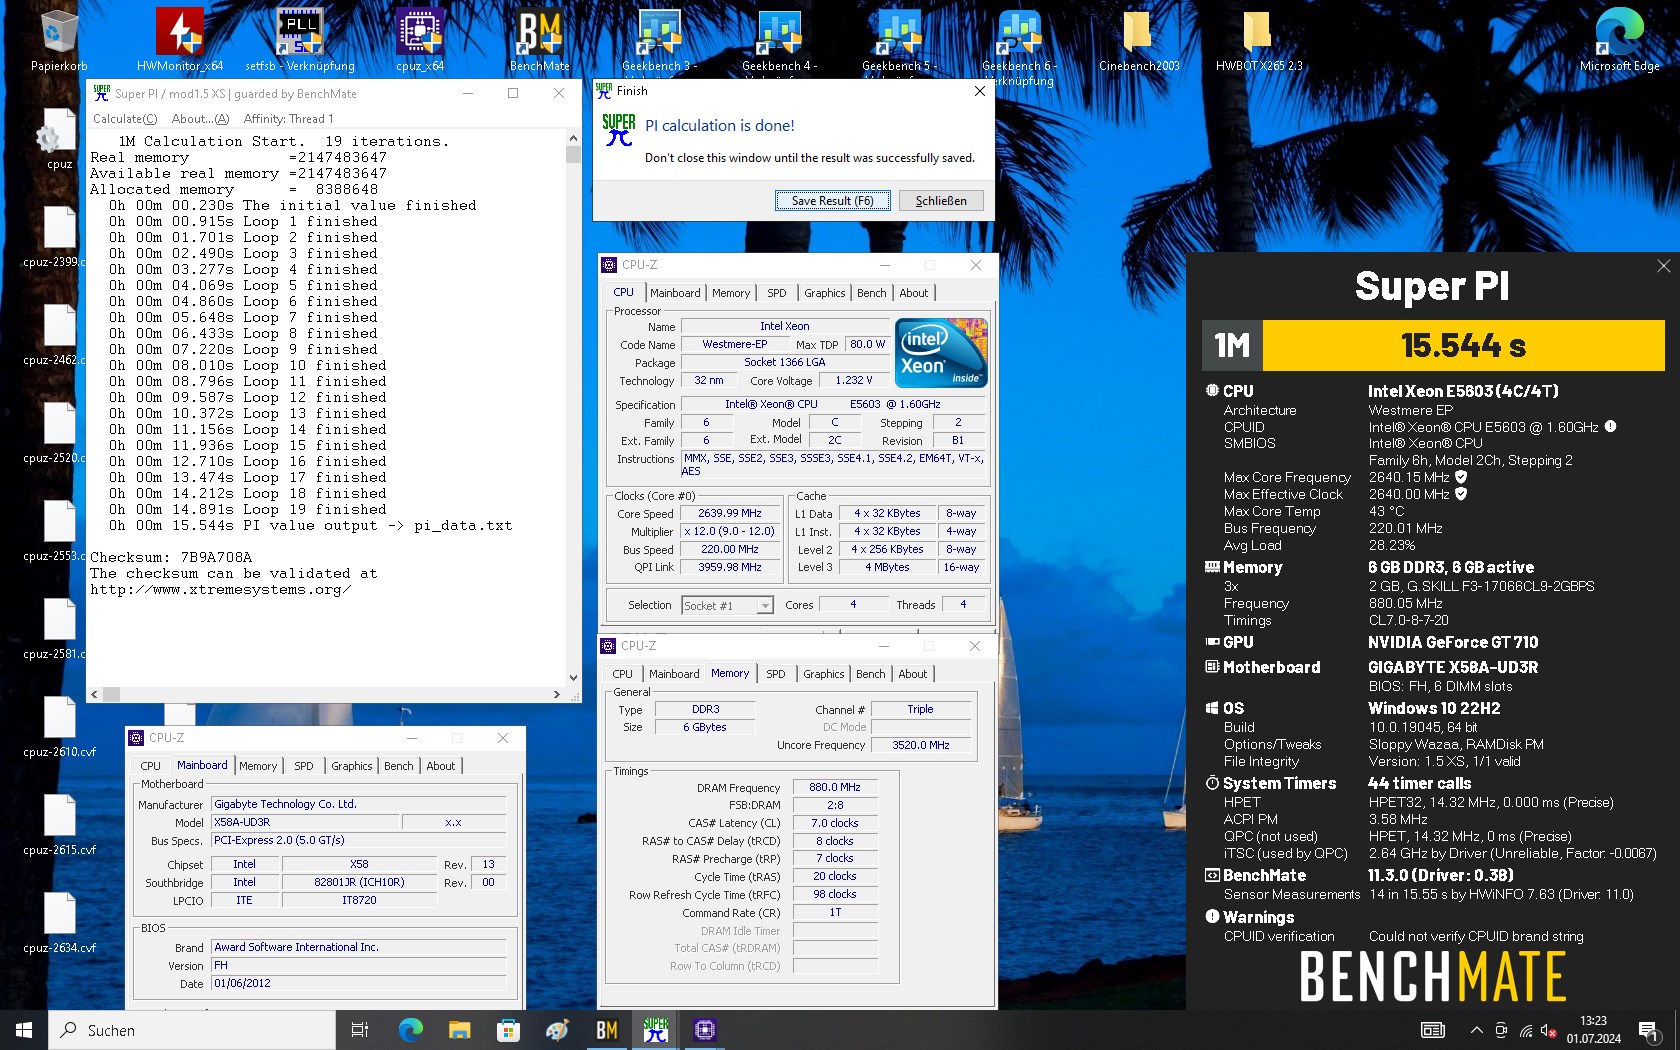Image resolution: width=1680 pixels, height=1050 pixels.
Task: Switch to Super PI in the taskbar
Action: coord(655,1030)
